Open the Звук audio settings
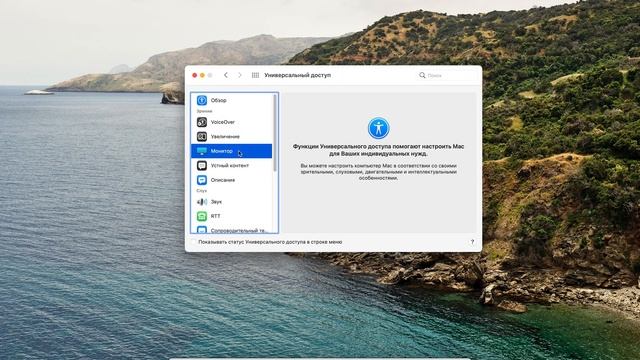Viewport: 640px width, 360px height. point(231,202)
